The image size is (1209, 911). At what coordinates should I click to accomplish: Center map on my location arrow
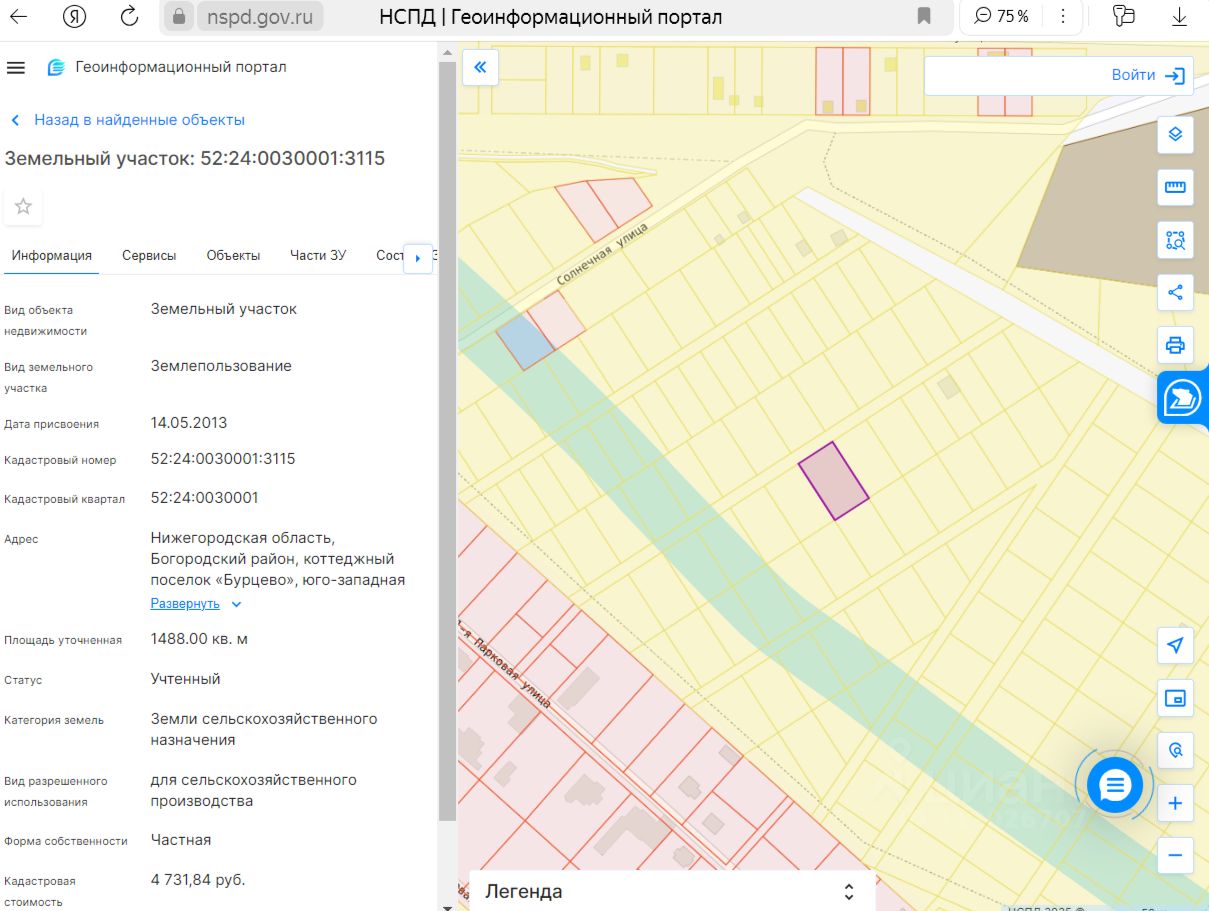click(1175, 645)
